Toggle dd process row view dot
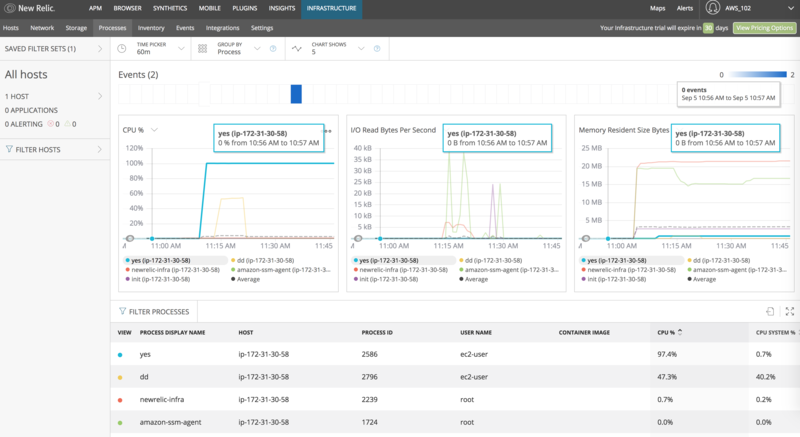This screenshot has height=437, width=800. [120, 377]
